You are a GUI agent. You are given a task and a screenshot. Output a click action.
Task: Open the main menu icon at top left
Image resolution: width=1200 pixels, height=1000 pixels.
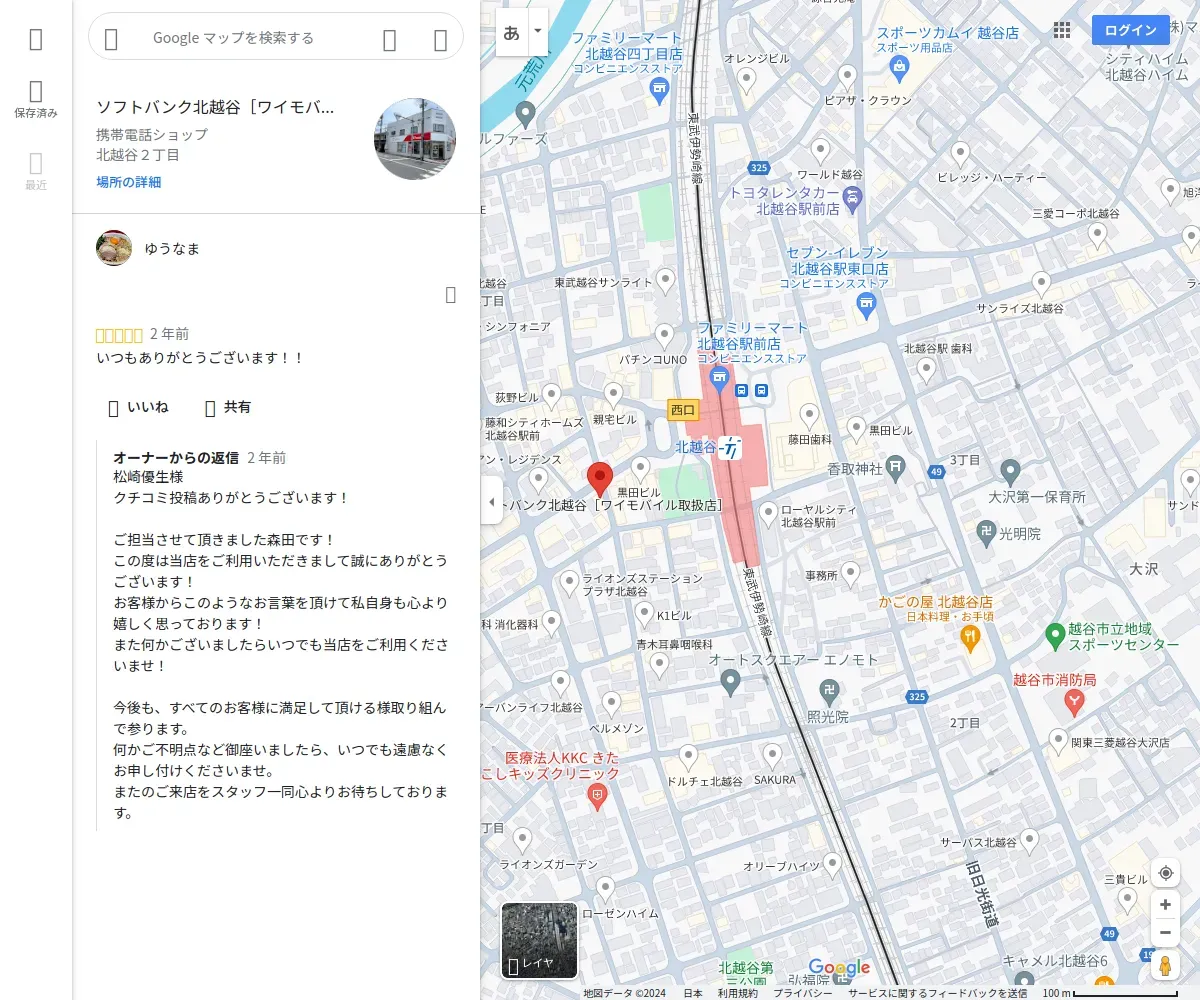tap(36, 39)
